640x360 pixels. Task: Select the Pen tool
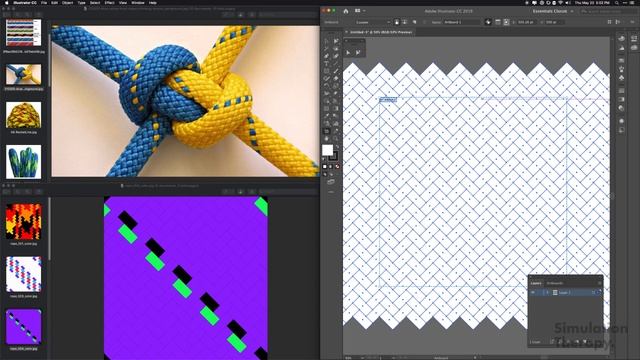click(327, 56)
